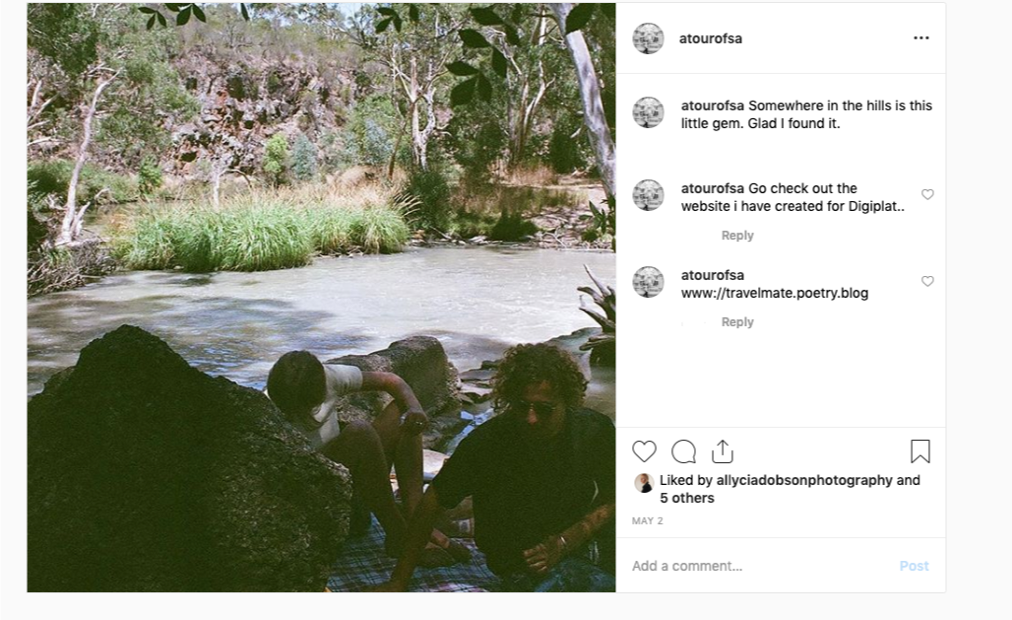The image size is (1012, 620).
Task: Like the Digiplat website comment
Action: click(927, 195)
